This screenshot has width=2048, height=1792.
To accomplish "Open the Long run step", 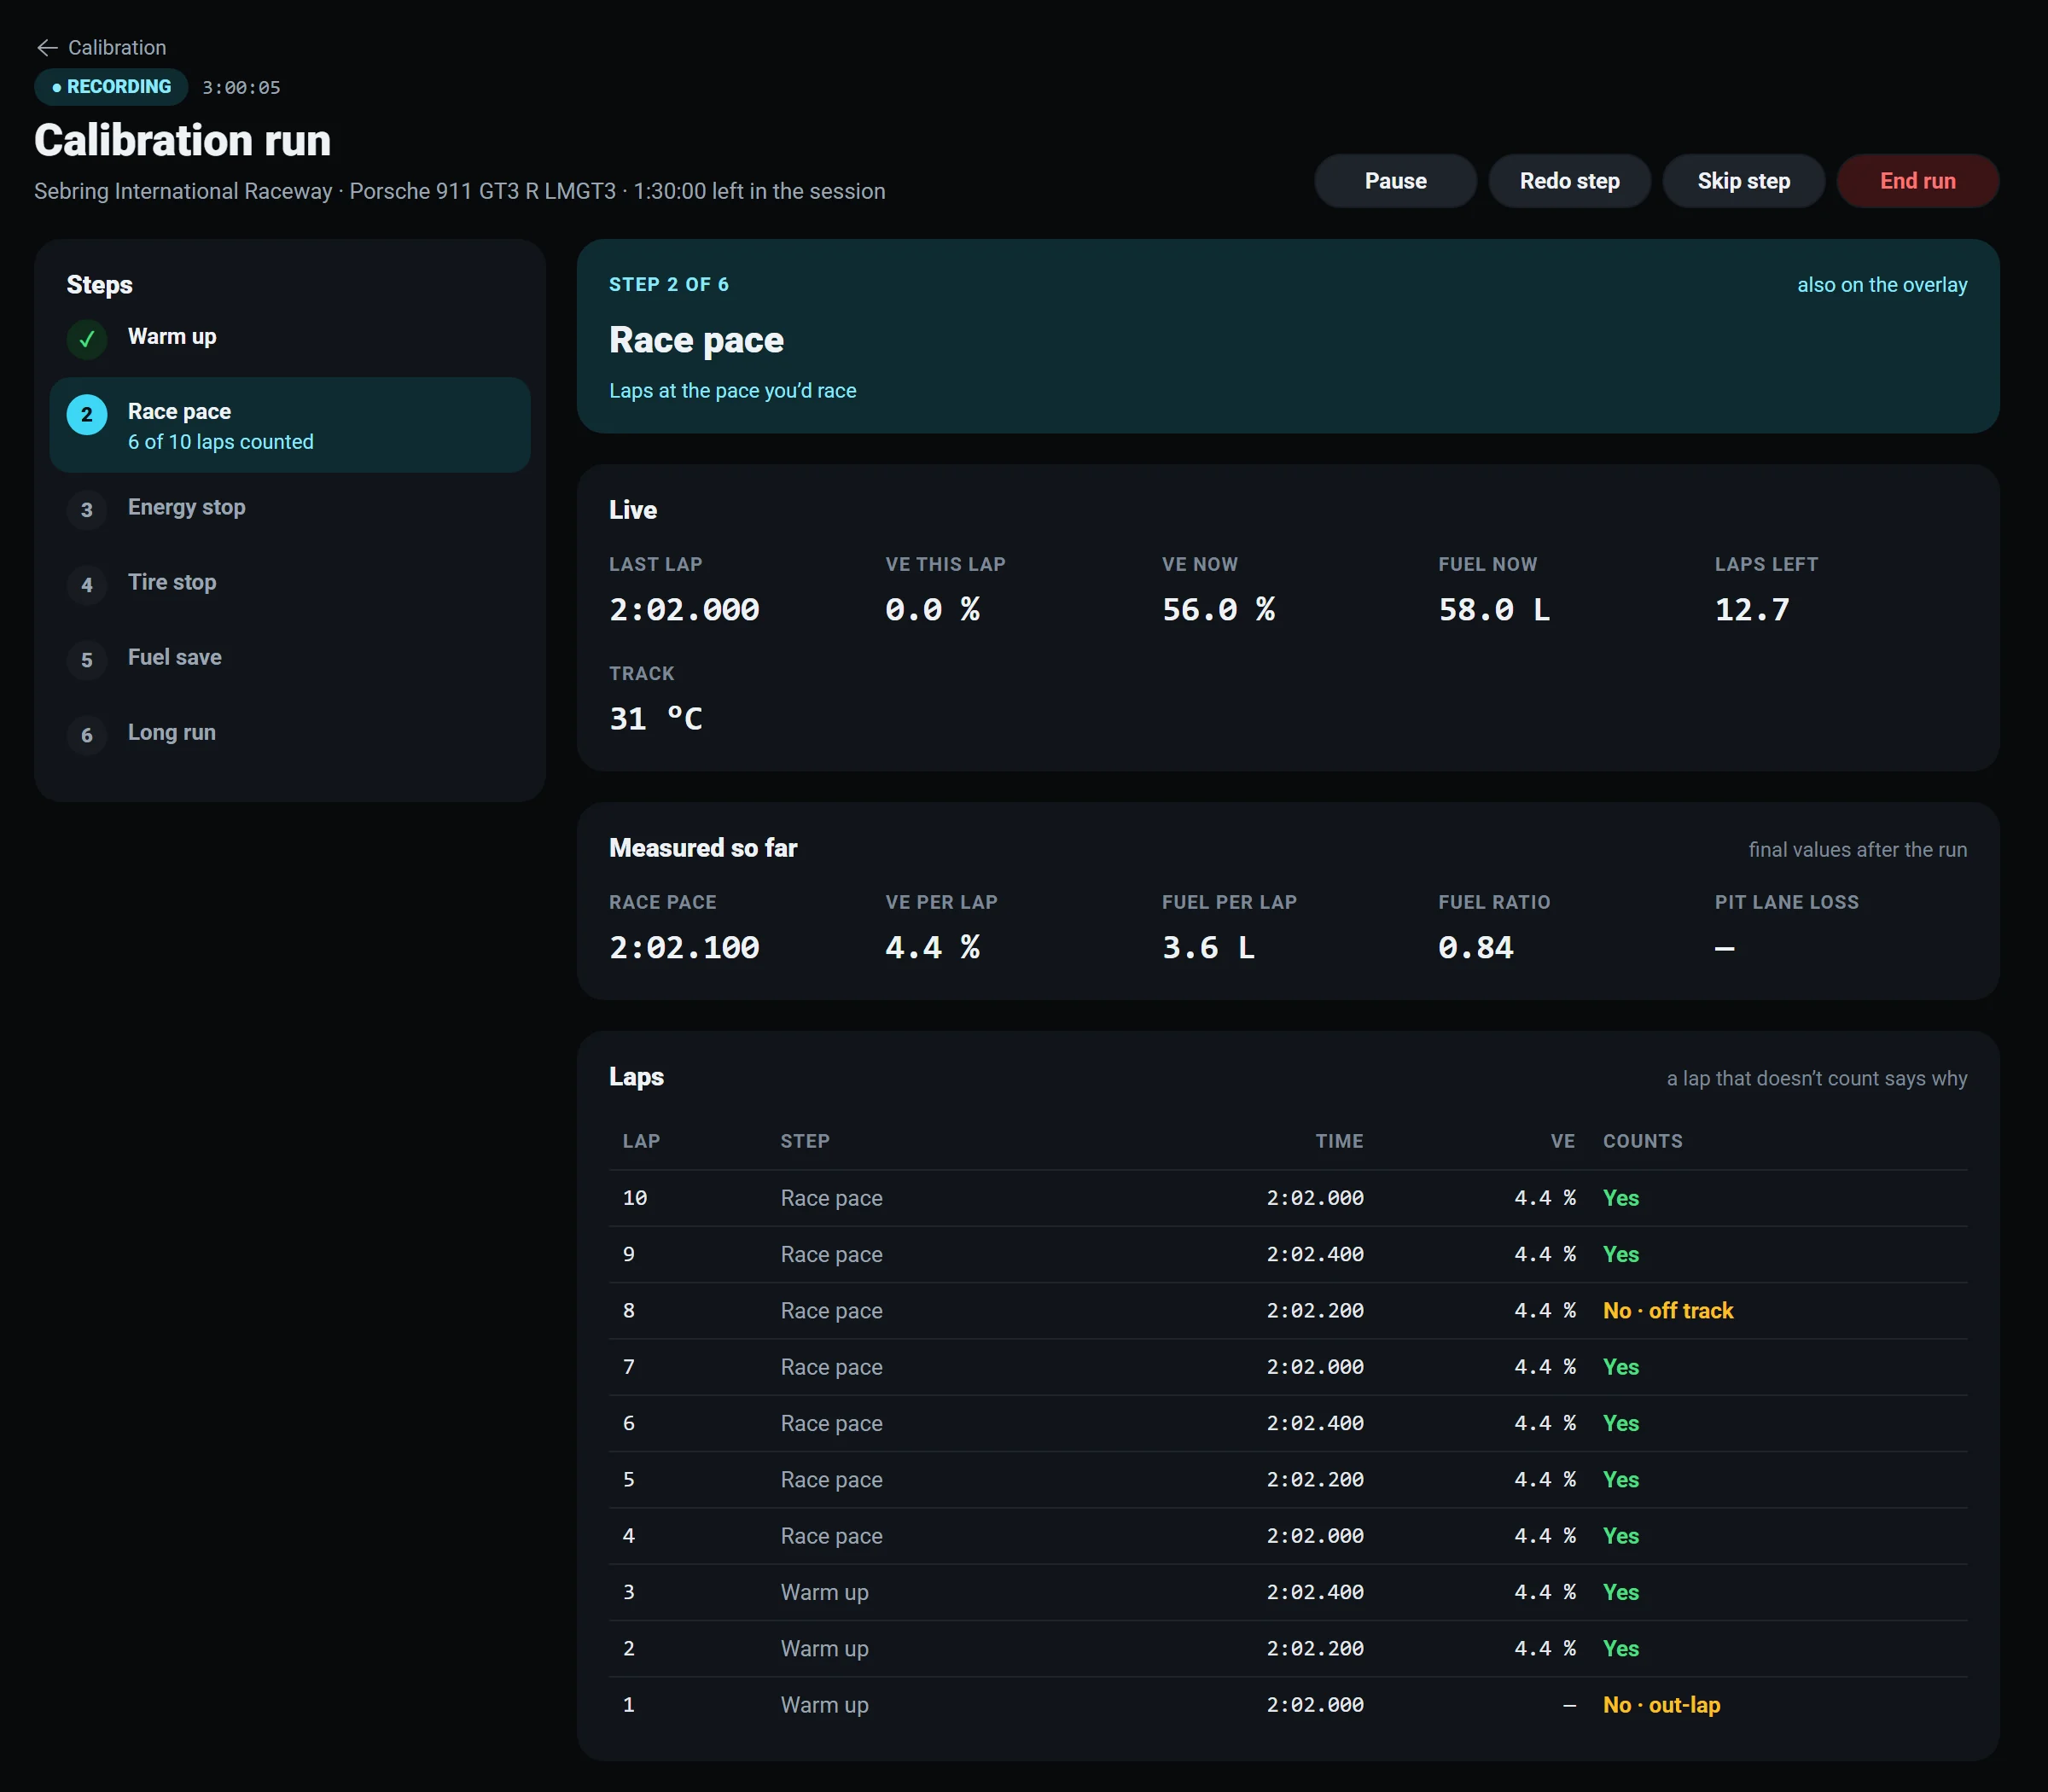I will point(290,733).
